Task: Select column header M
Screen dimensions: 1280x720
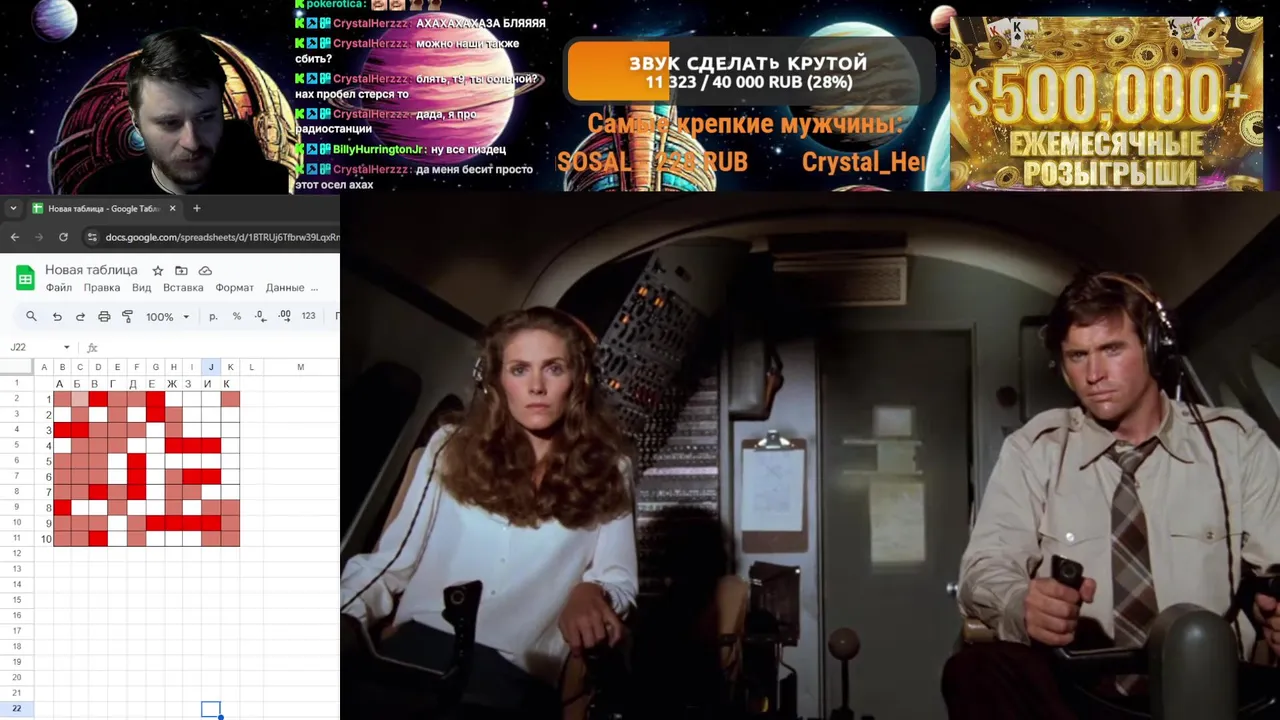Action: pyautogui.click(x=300, y=367)
